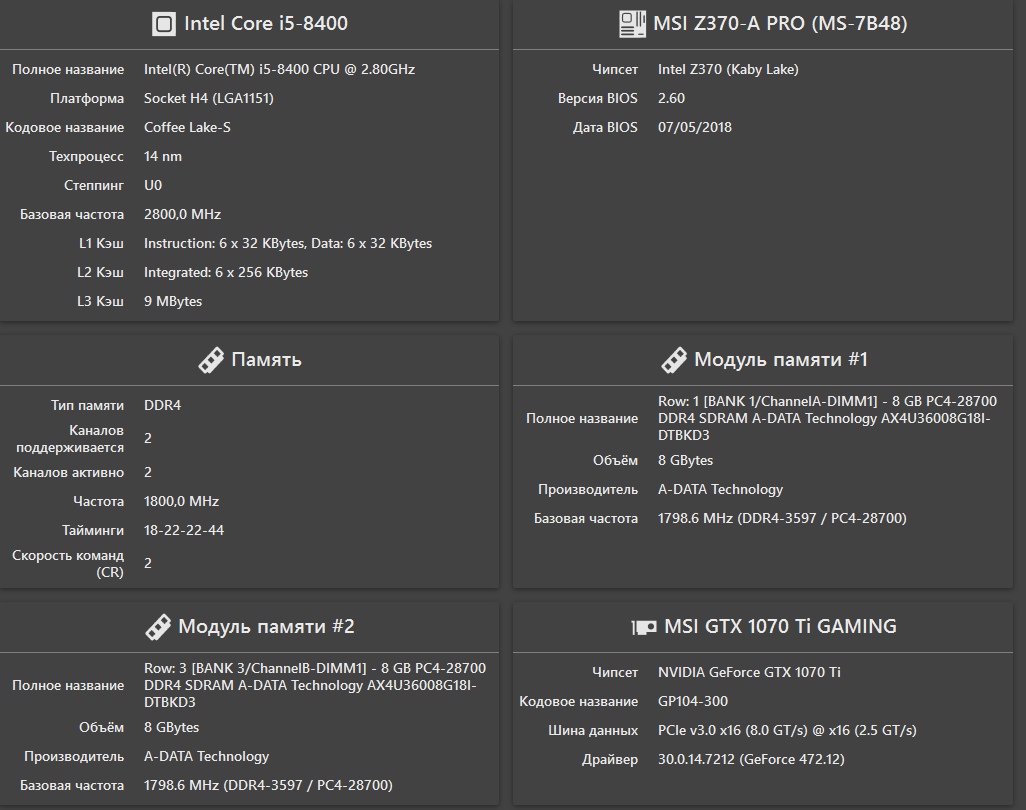Click the GP104-300 code name value
This screenshot has width=1026, height=810.
(x=693, y=701)
